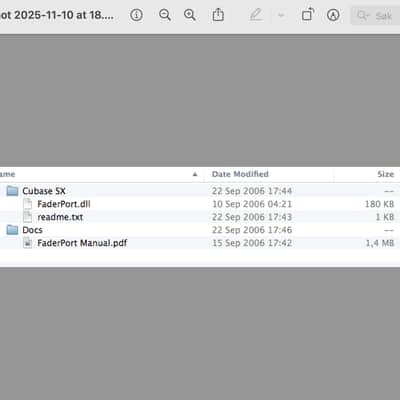Select the Highlight pen tool icon

(x=255, y=15)
